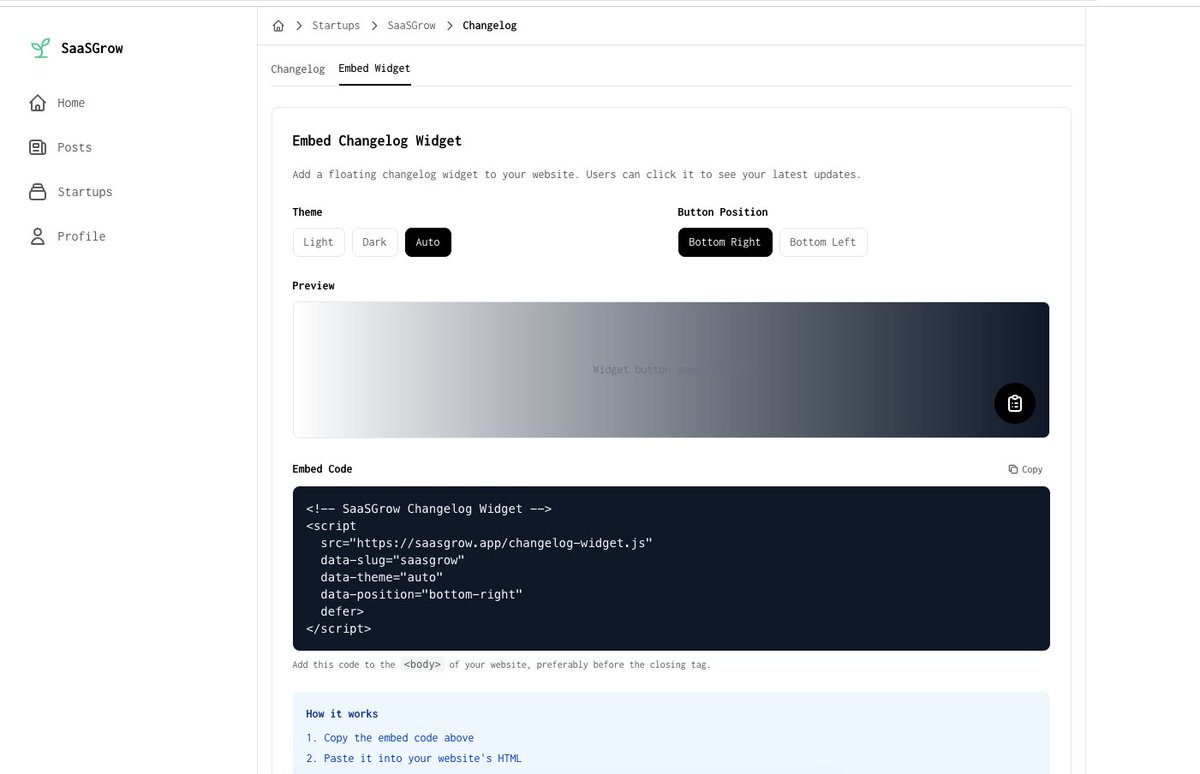Screen dimensions: 1200x774
Task: Click the "Button Position" section label
Action: [723, 212]
